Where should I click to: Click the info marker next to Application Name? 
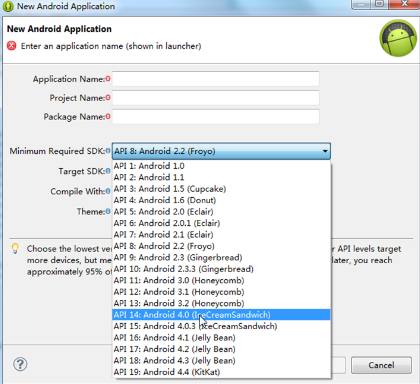(108, 79)
